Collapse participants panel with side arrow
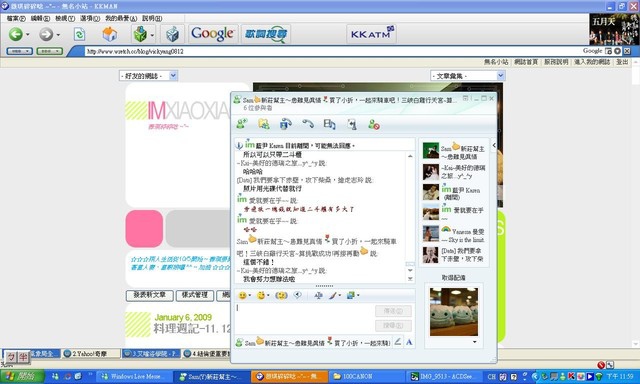The width and height of the screenshot is (640, 384). coord(494,145)
